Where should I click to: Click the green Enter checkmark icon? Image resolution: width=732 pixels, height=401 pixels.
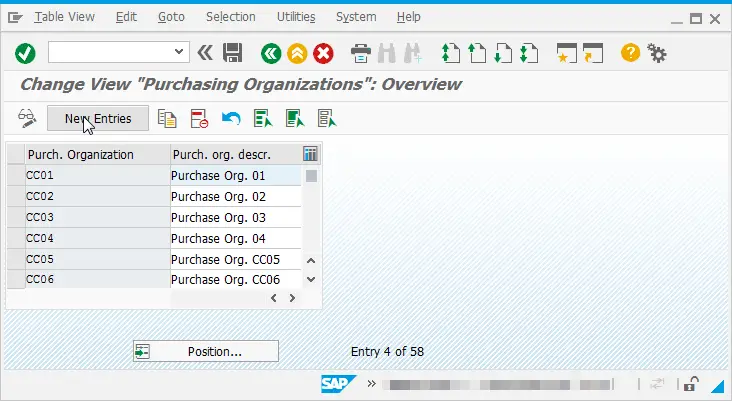click(x=25, y=52)
